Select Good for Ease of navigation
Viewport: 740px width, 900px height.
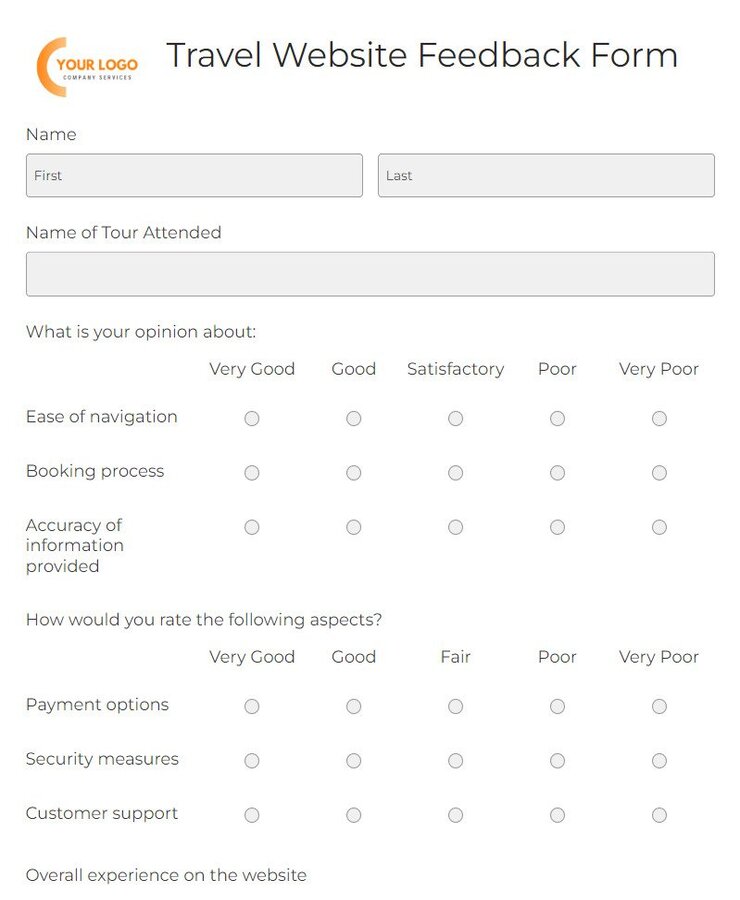354,418
